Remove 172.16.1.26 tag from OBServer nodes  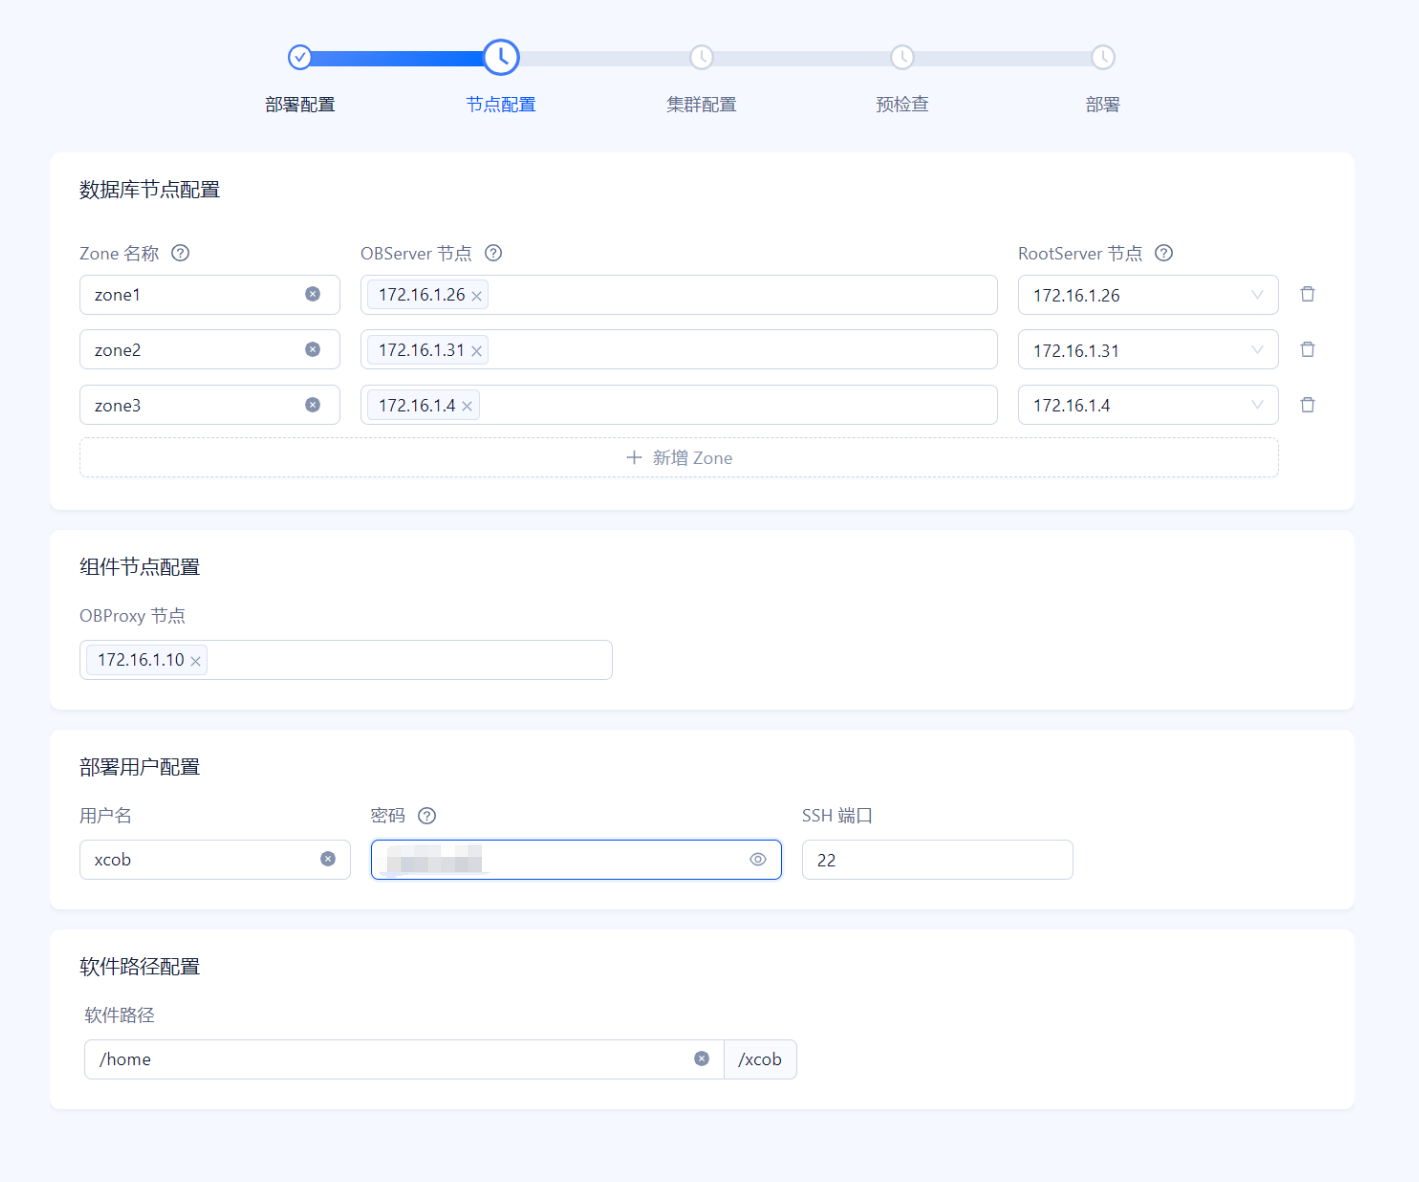click(x=477, y=296)
